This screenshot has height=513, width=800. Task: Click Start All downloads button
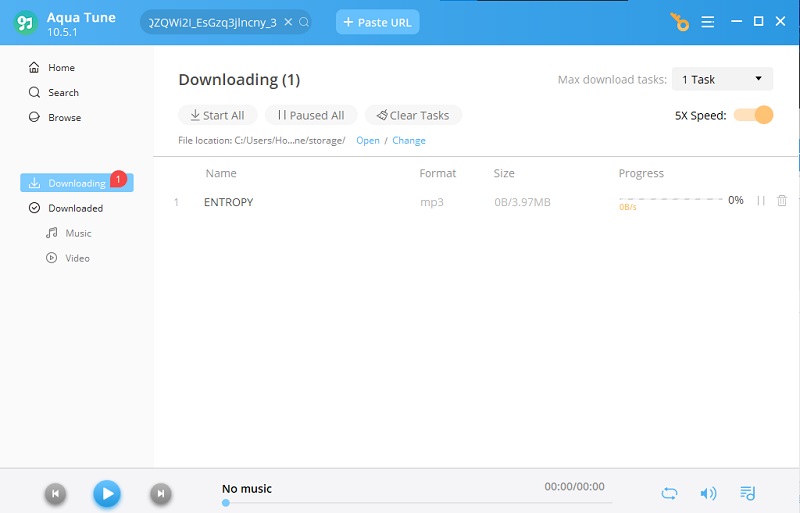[x=218, y=115]
